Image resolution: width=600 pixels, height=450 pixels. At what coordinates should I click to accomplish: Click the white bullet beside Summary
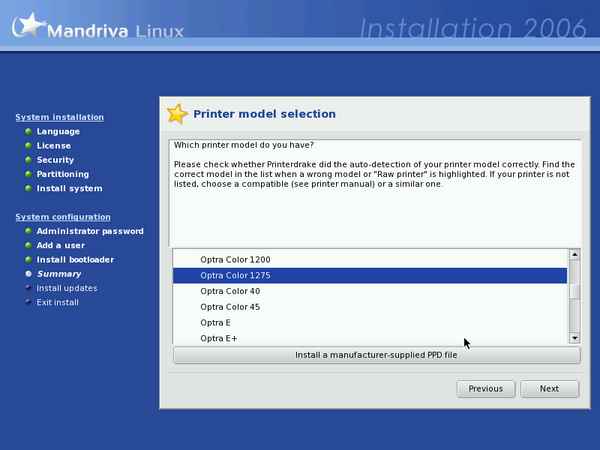28,274
